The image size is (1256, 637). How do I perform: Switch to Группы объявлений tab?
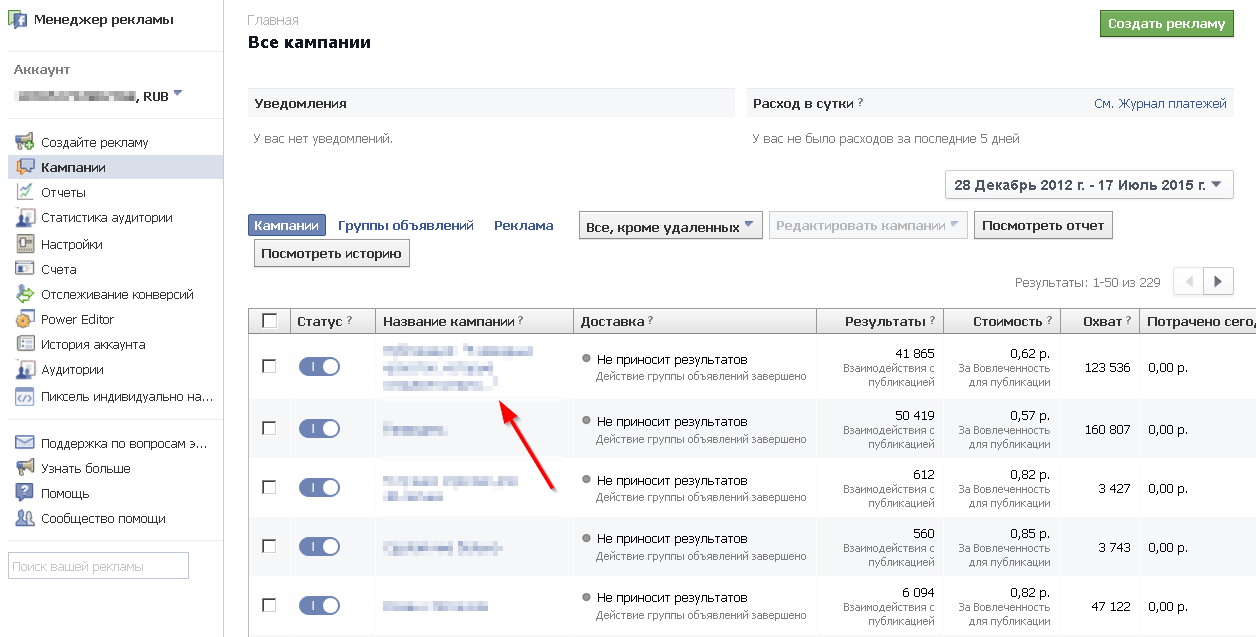(x=405, y=226)
